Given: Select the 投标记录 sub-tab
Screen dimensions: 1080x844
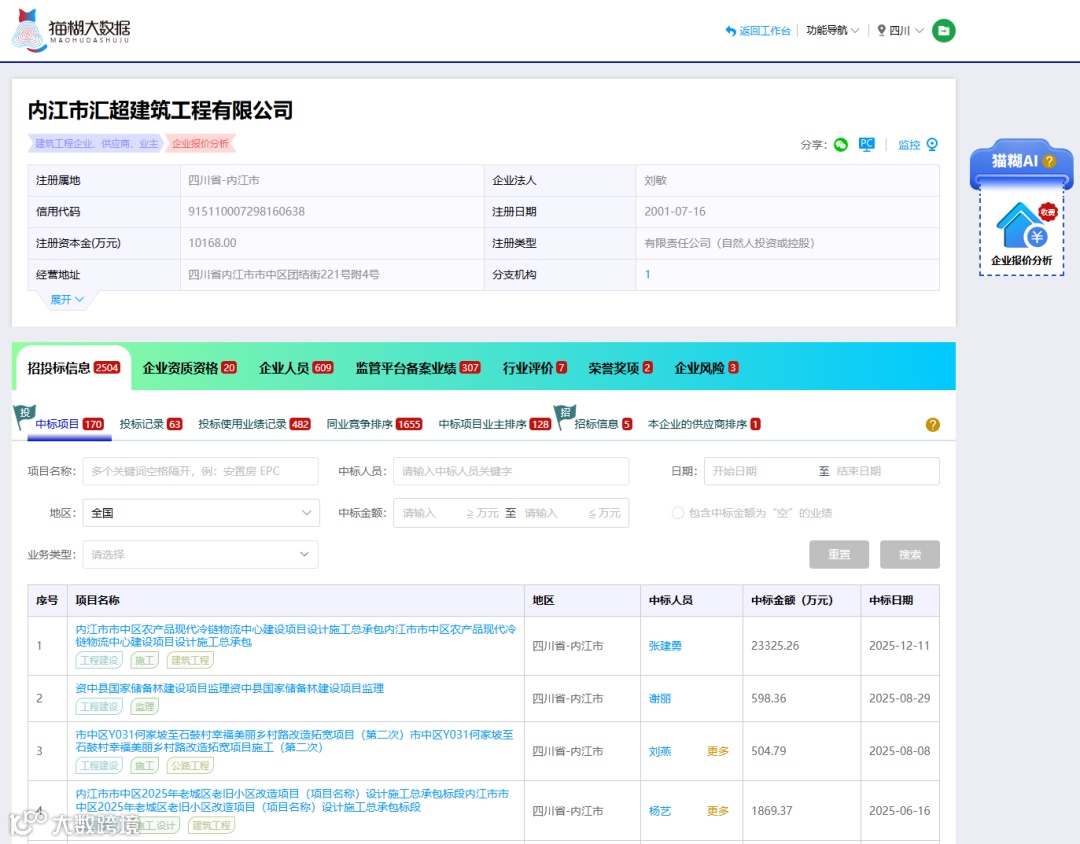Looking at the screenshot, I should pyautogui.click(x=150, y=424).
